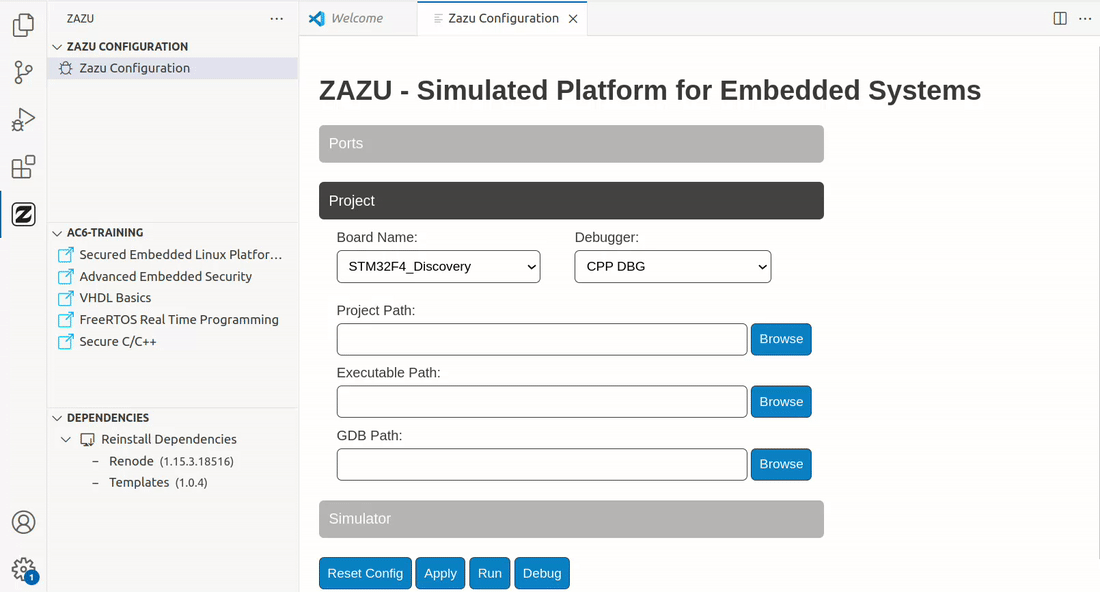Browse for the Executable Path
Image resolution: width=1100 pixels, height=592 pixels.
point(781,402)
